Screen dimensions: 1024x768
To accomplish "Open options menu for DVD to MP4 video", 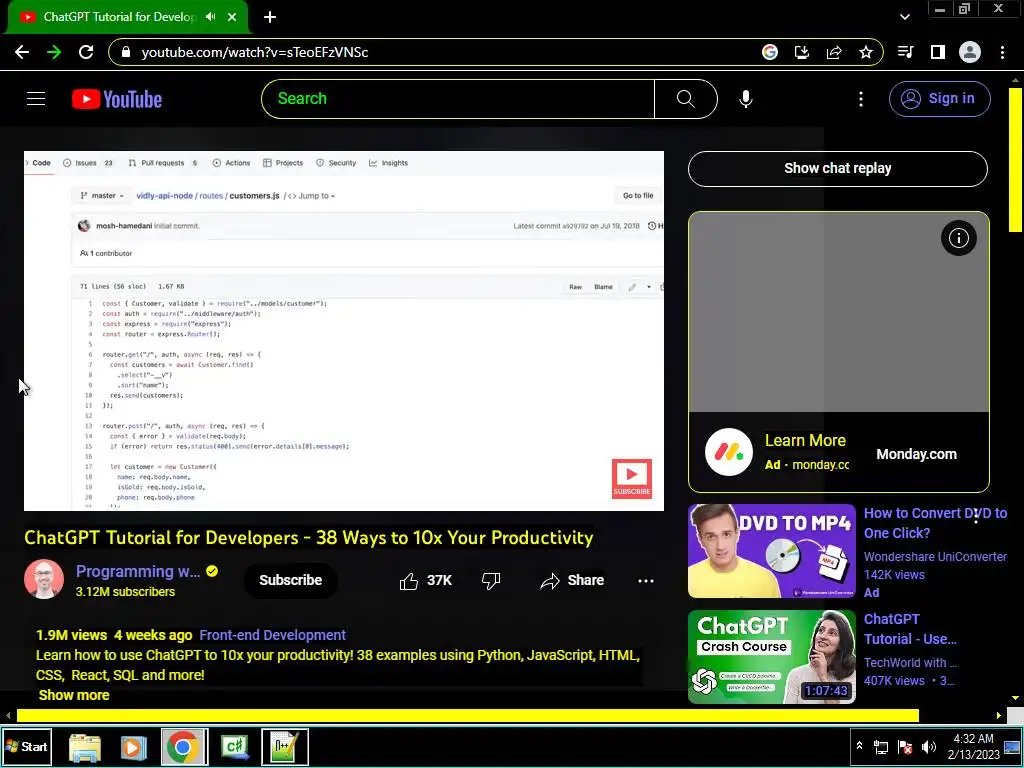I will coord(976,517).
